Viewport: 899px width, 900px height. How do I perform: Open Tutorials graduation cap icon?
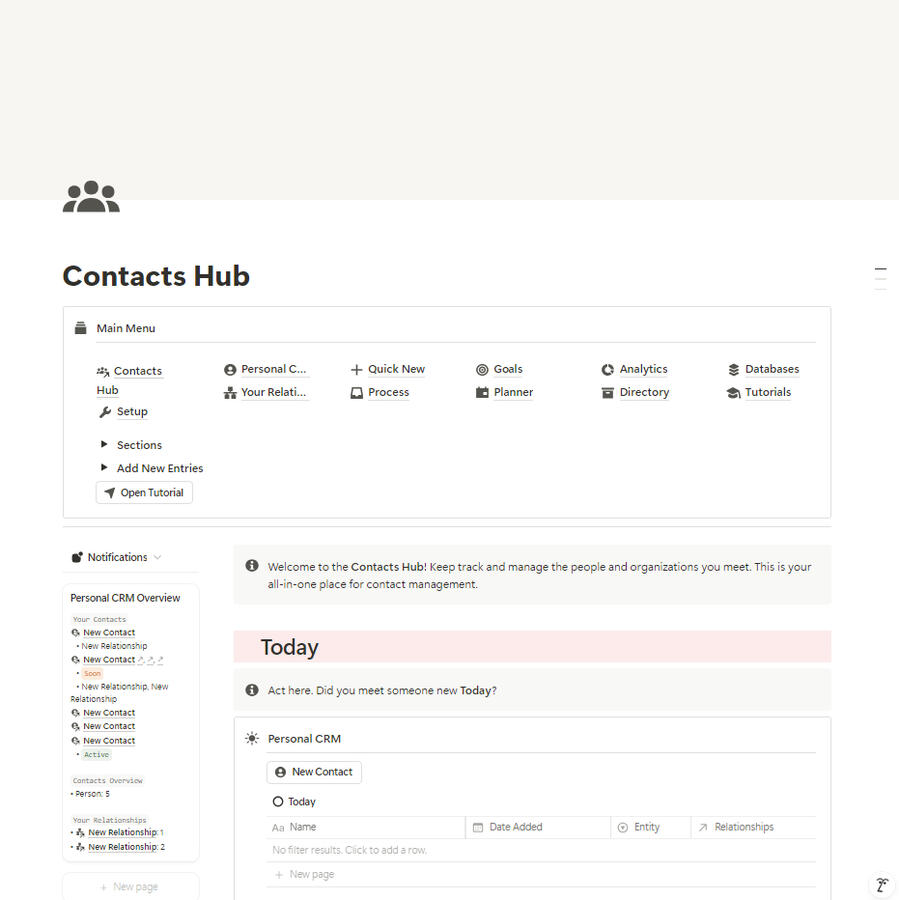point(733,393)
